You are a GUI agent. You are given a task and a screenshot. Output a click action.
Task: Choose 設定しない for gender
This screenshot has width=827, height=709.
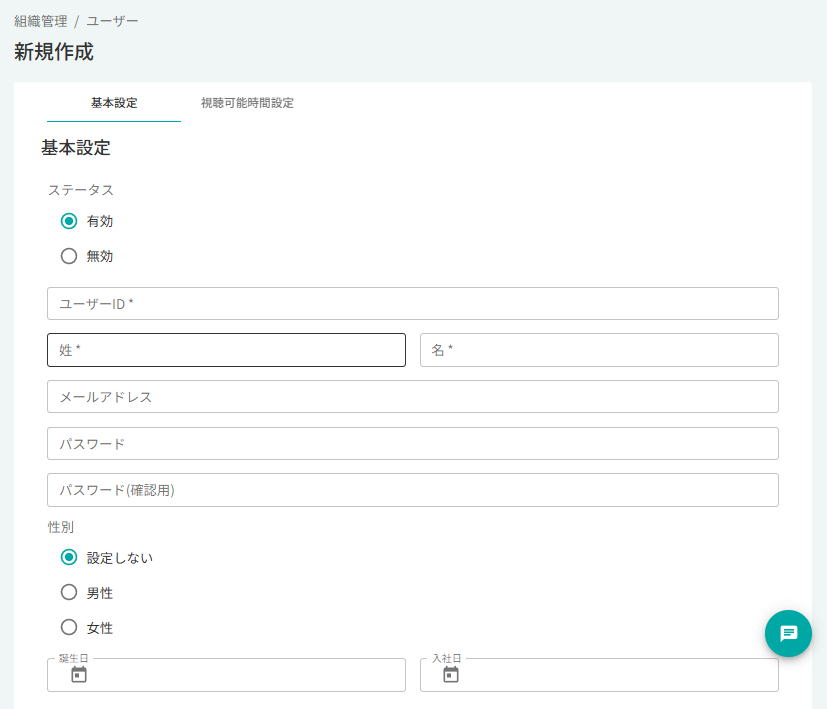69,557
